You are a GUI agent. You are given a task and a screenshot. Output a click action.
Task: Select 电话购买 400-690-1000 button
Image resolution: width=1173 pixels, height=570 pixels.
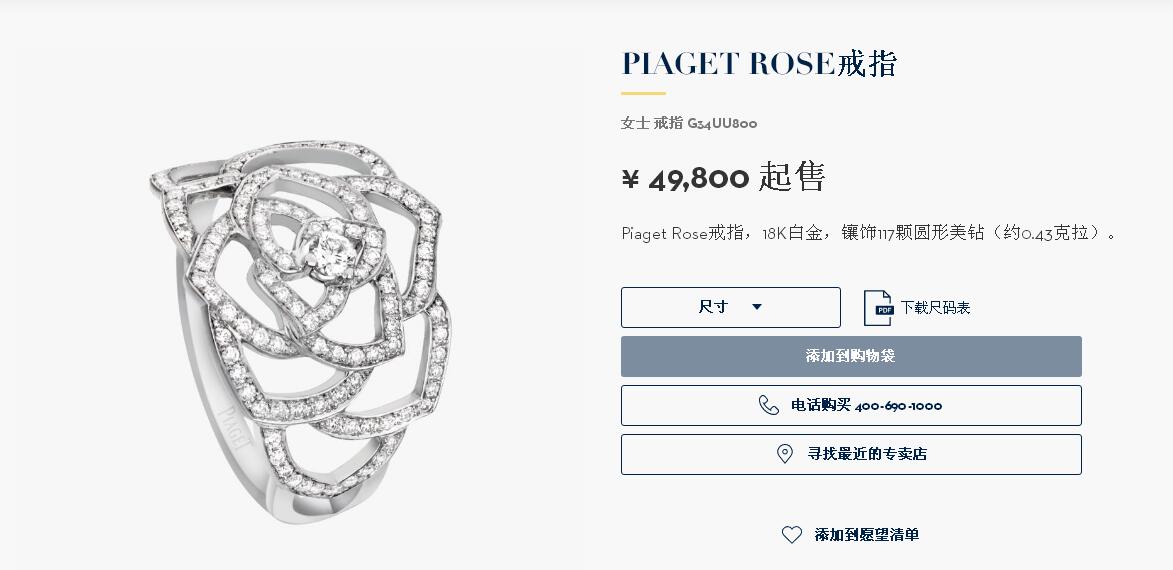pyautogui.click(x=851, y=405)
